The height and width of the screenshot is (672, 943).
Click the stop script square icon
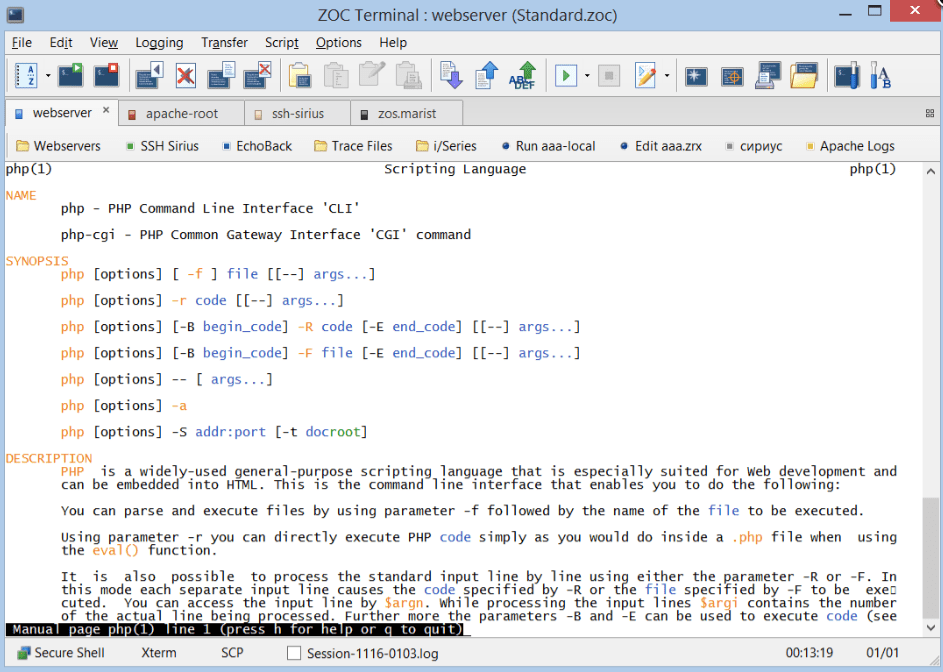(x=609, y=76)
